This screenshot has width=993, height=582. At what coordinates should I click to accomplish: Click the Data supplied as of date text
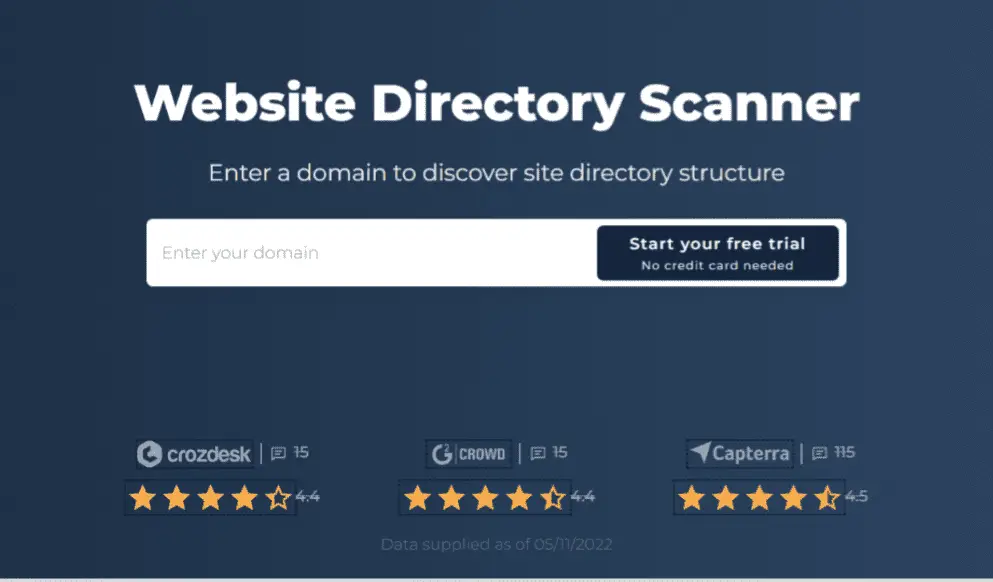(496, 545)
